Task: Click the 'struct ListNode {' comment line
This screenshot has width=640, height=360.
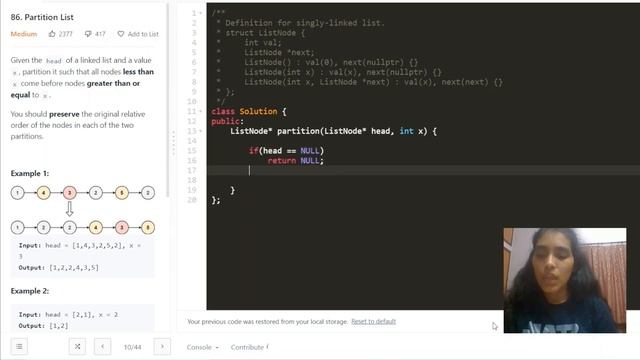Action: [265, 33]
